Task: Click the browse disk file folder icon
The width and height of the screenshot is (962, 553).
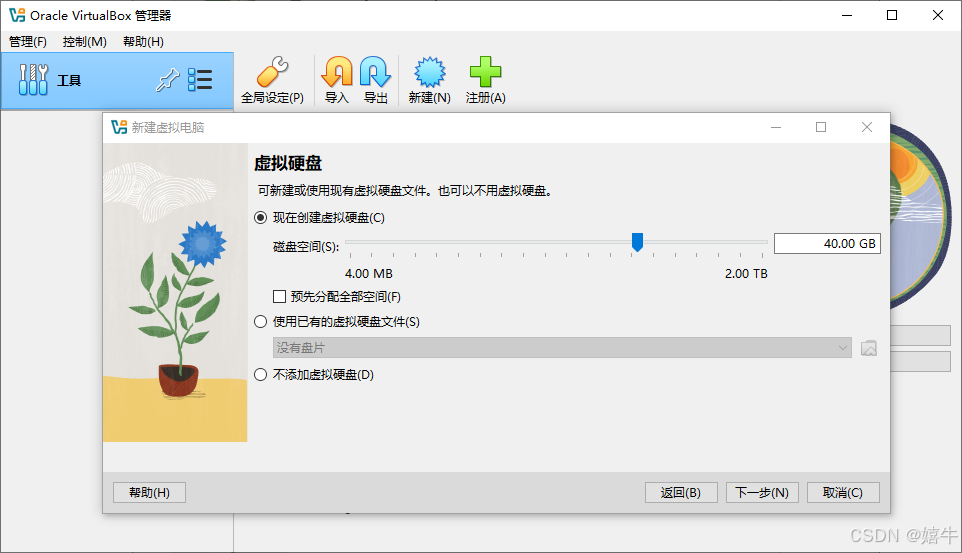Action: pyautogui.click(x=869, y=348)
